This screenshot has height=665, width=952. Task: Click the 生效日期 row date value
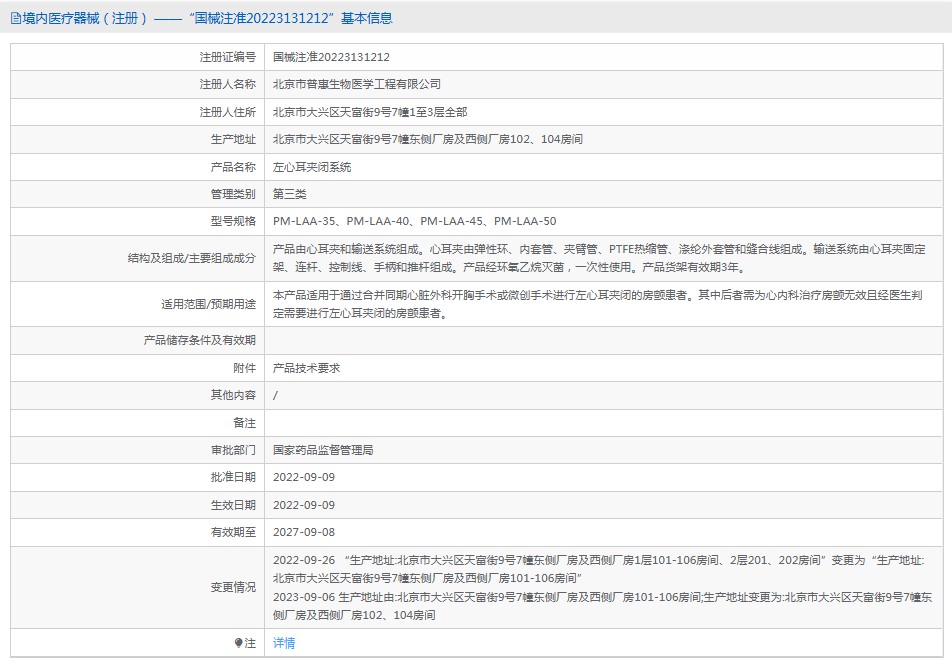(x=304, y=505)
